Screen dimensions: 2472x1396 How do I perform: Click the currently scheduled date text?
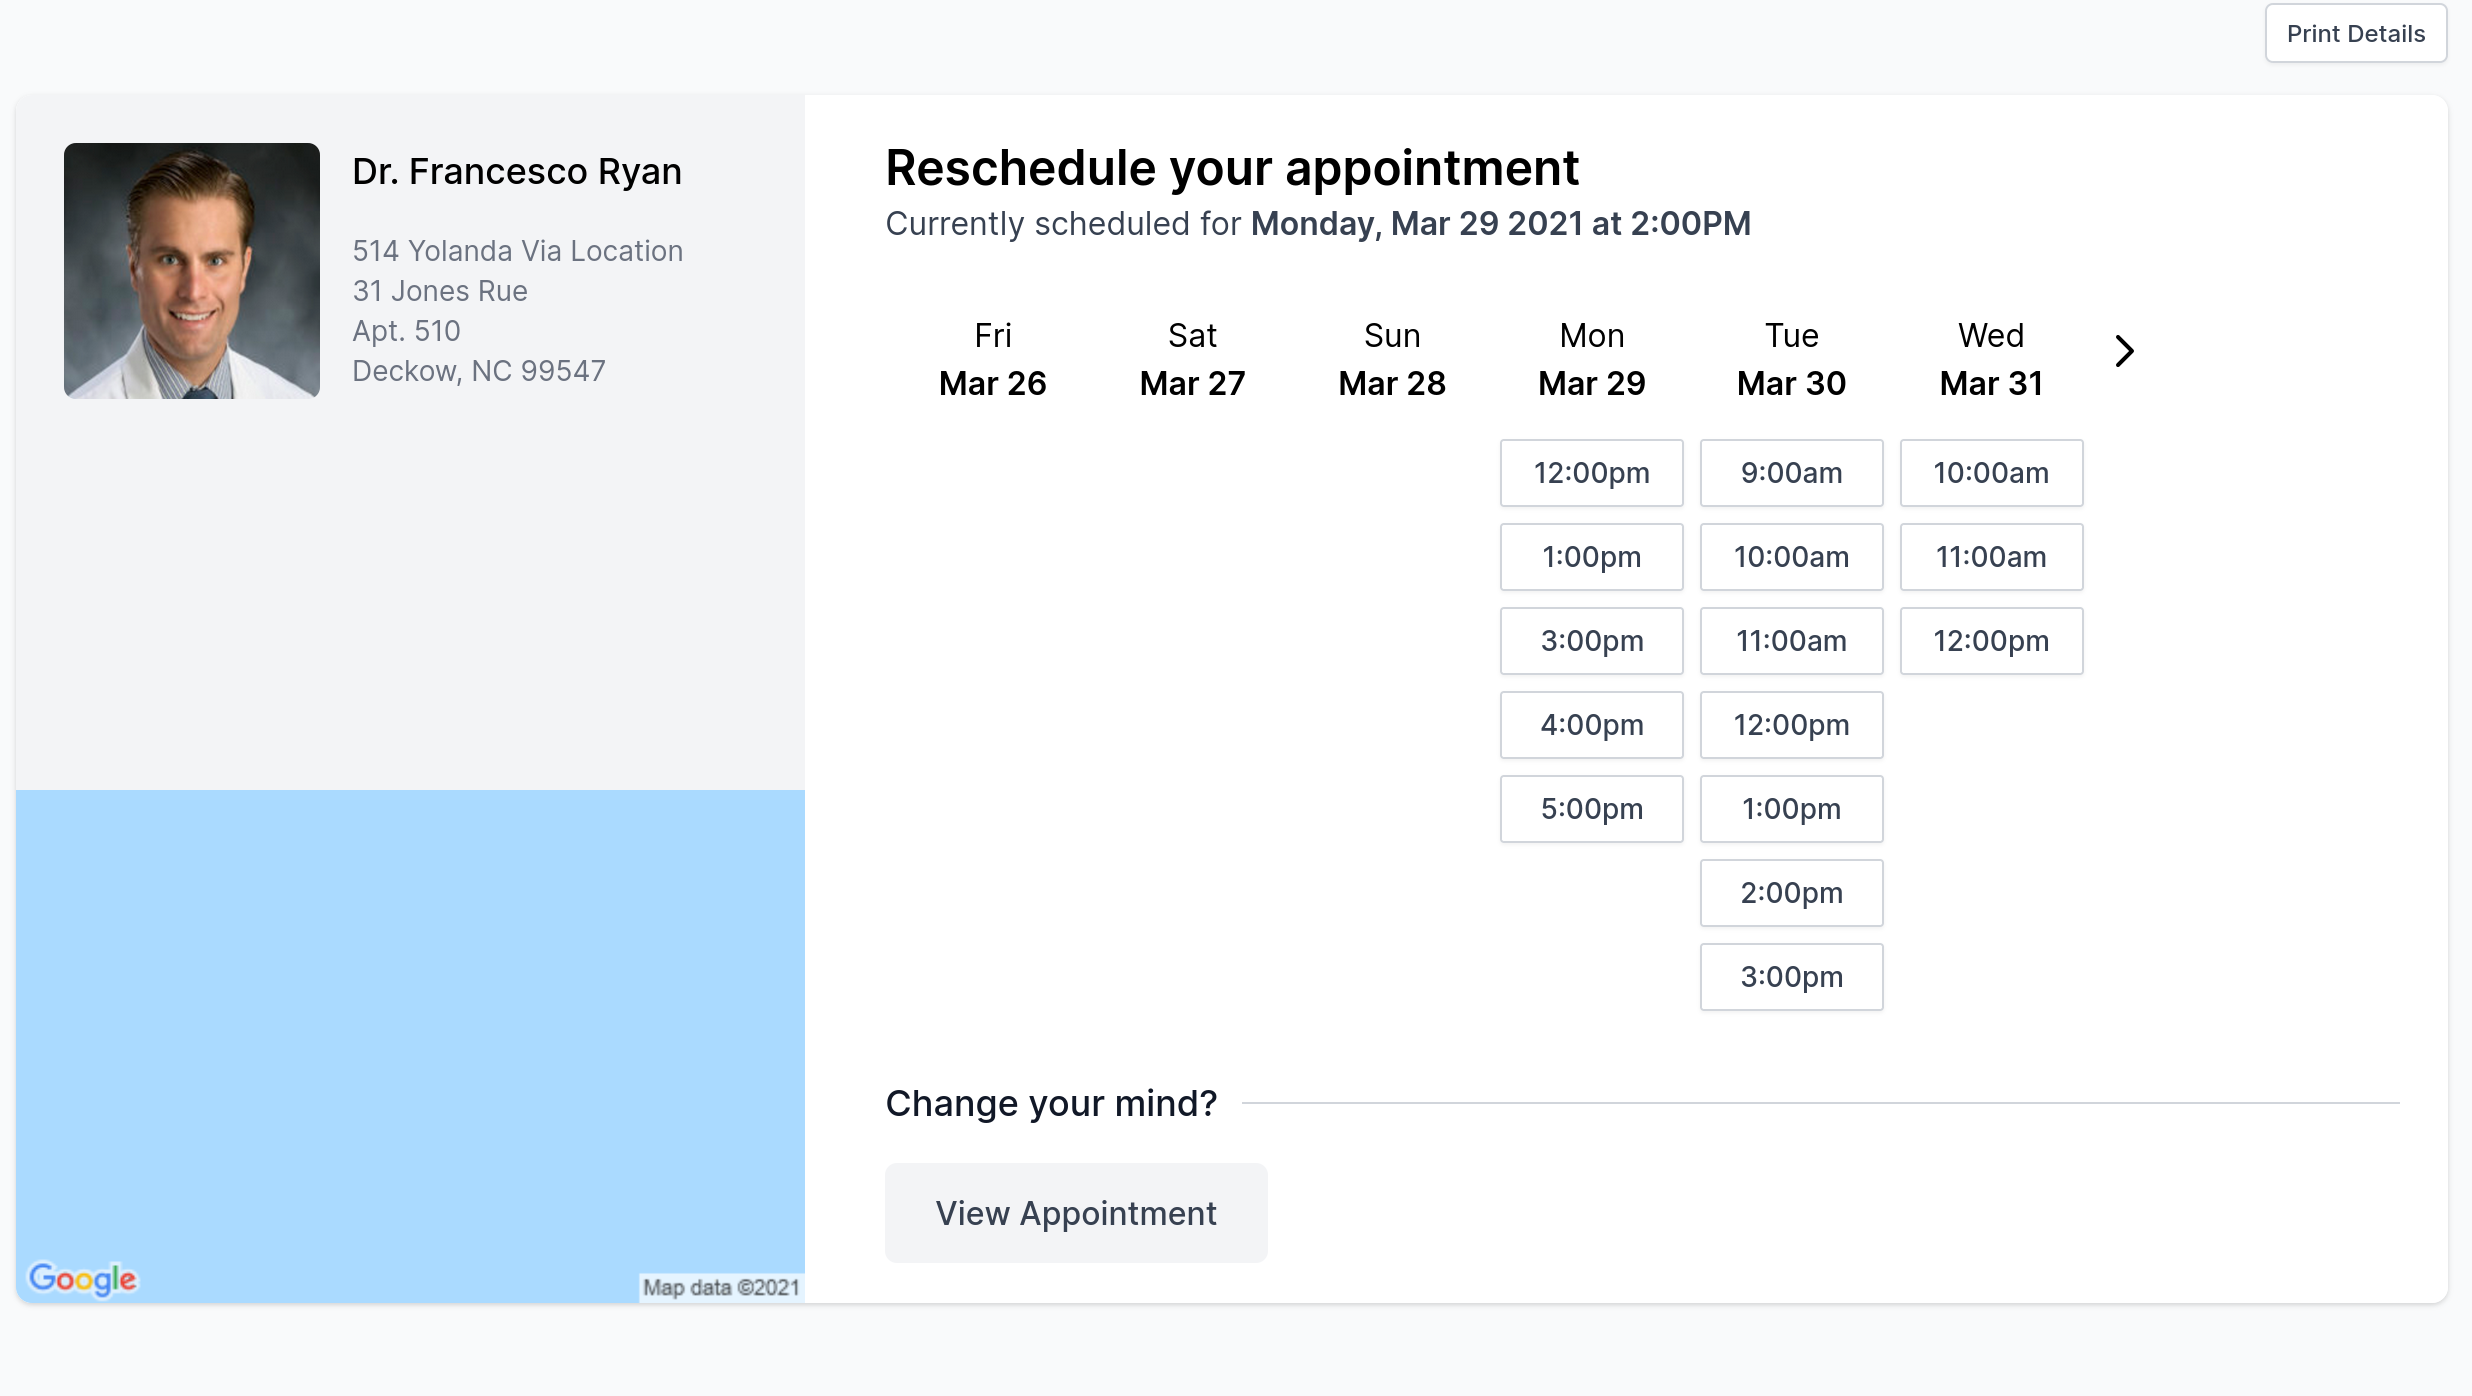[x=1501, y=224]
